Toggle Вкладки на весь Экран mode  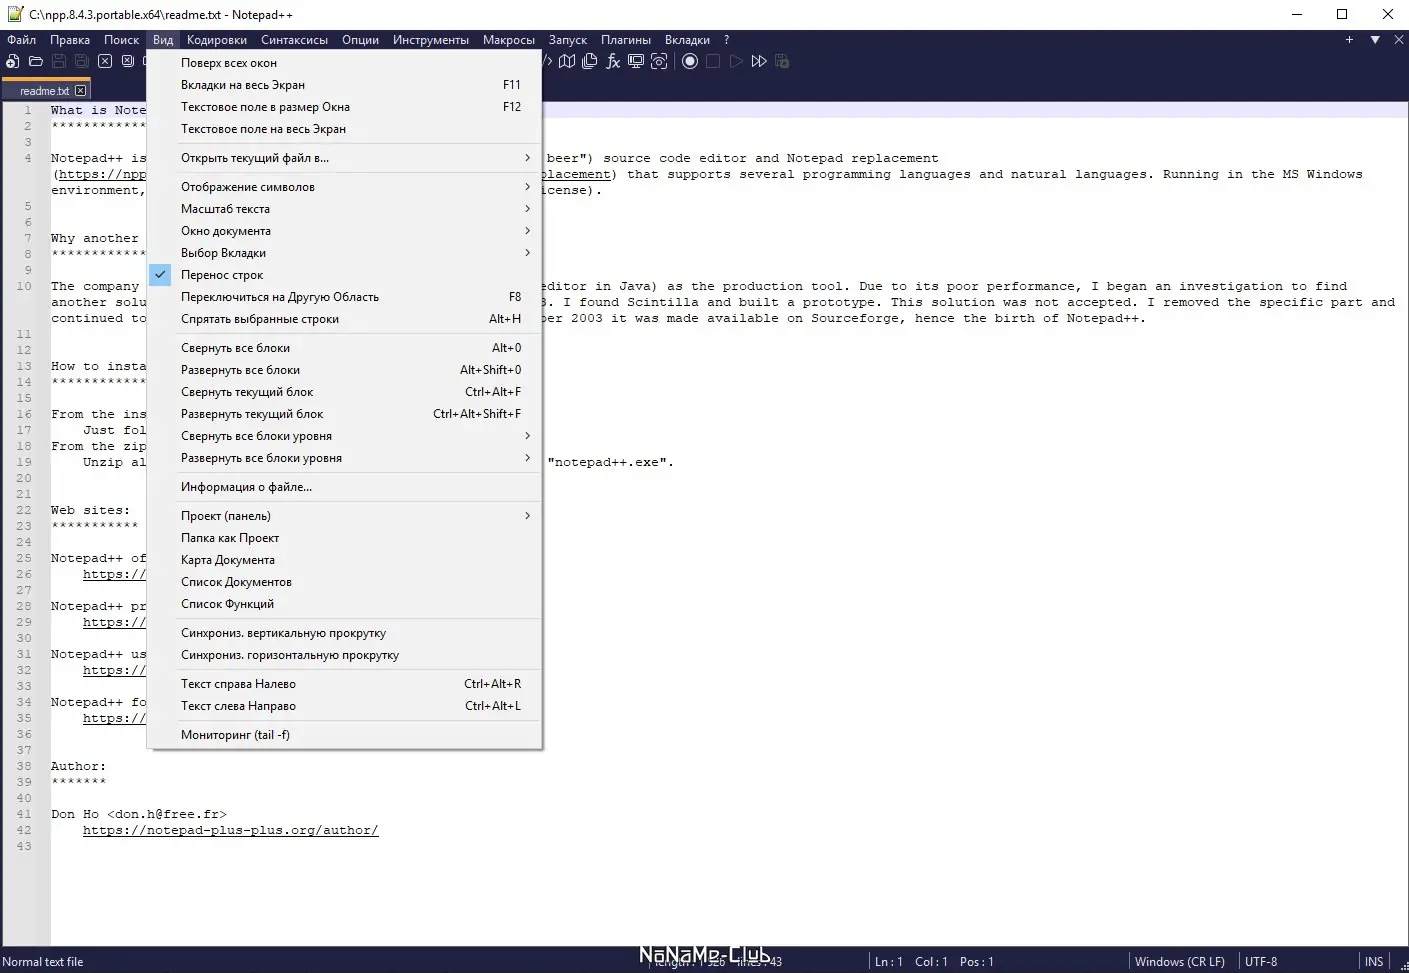344,85
